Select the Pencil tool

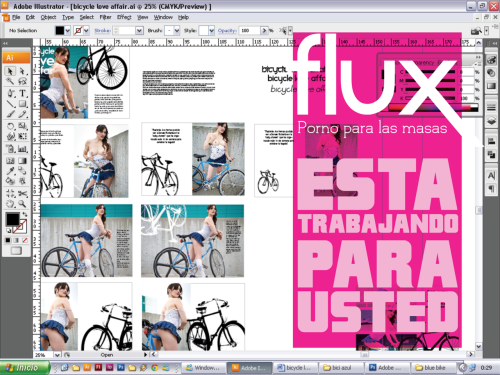[22, 114]
